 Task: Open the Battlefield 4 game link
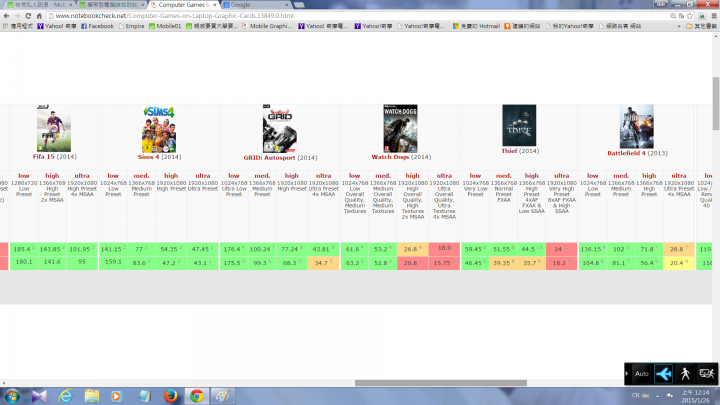pos(626,153)
